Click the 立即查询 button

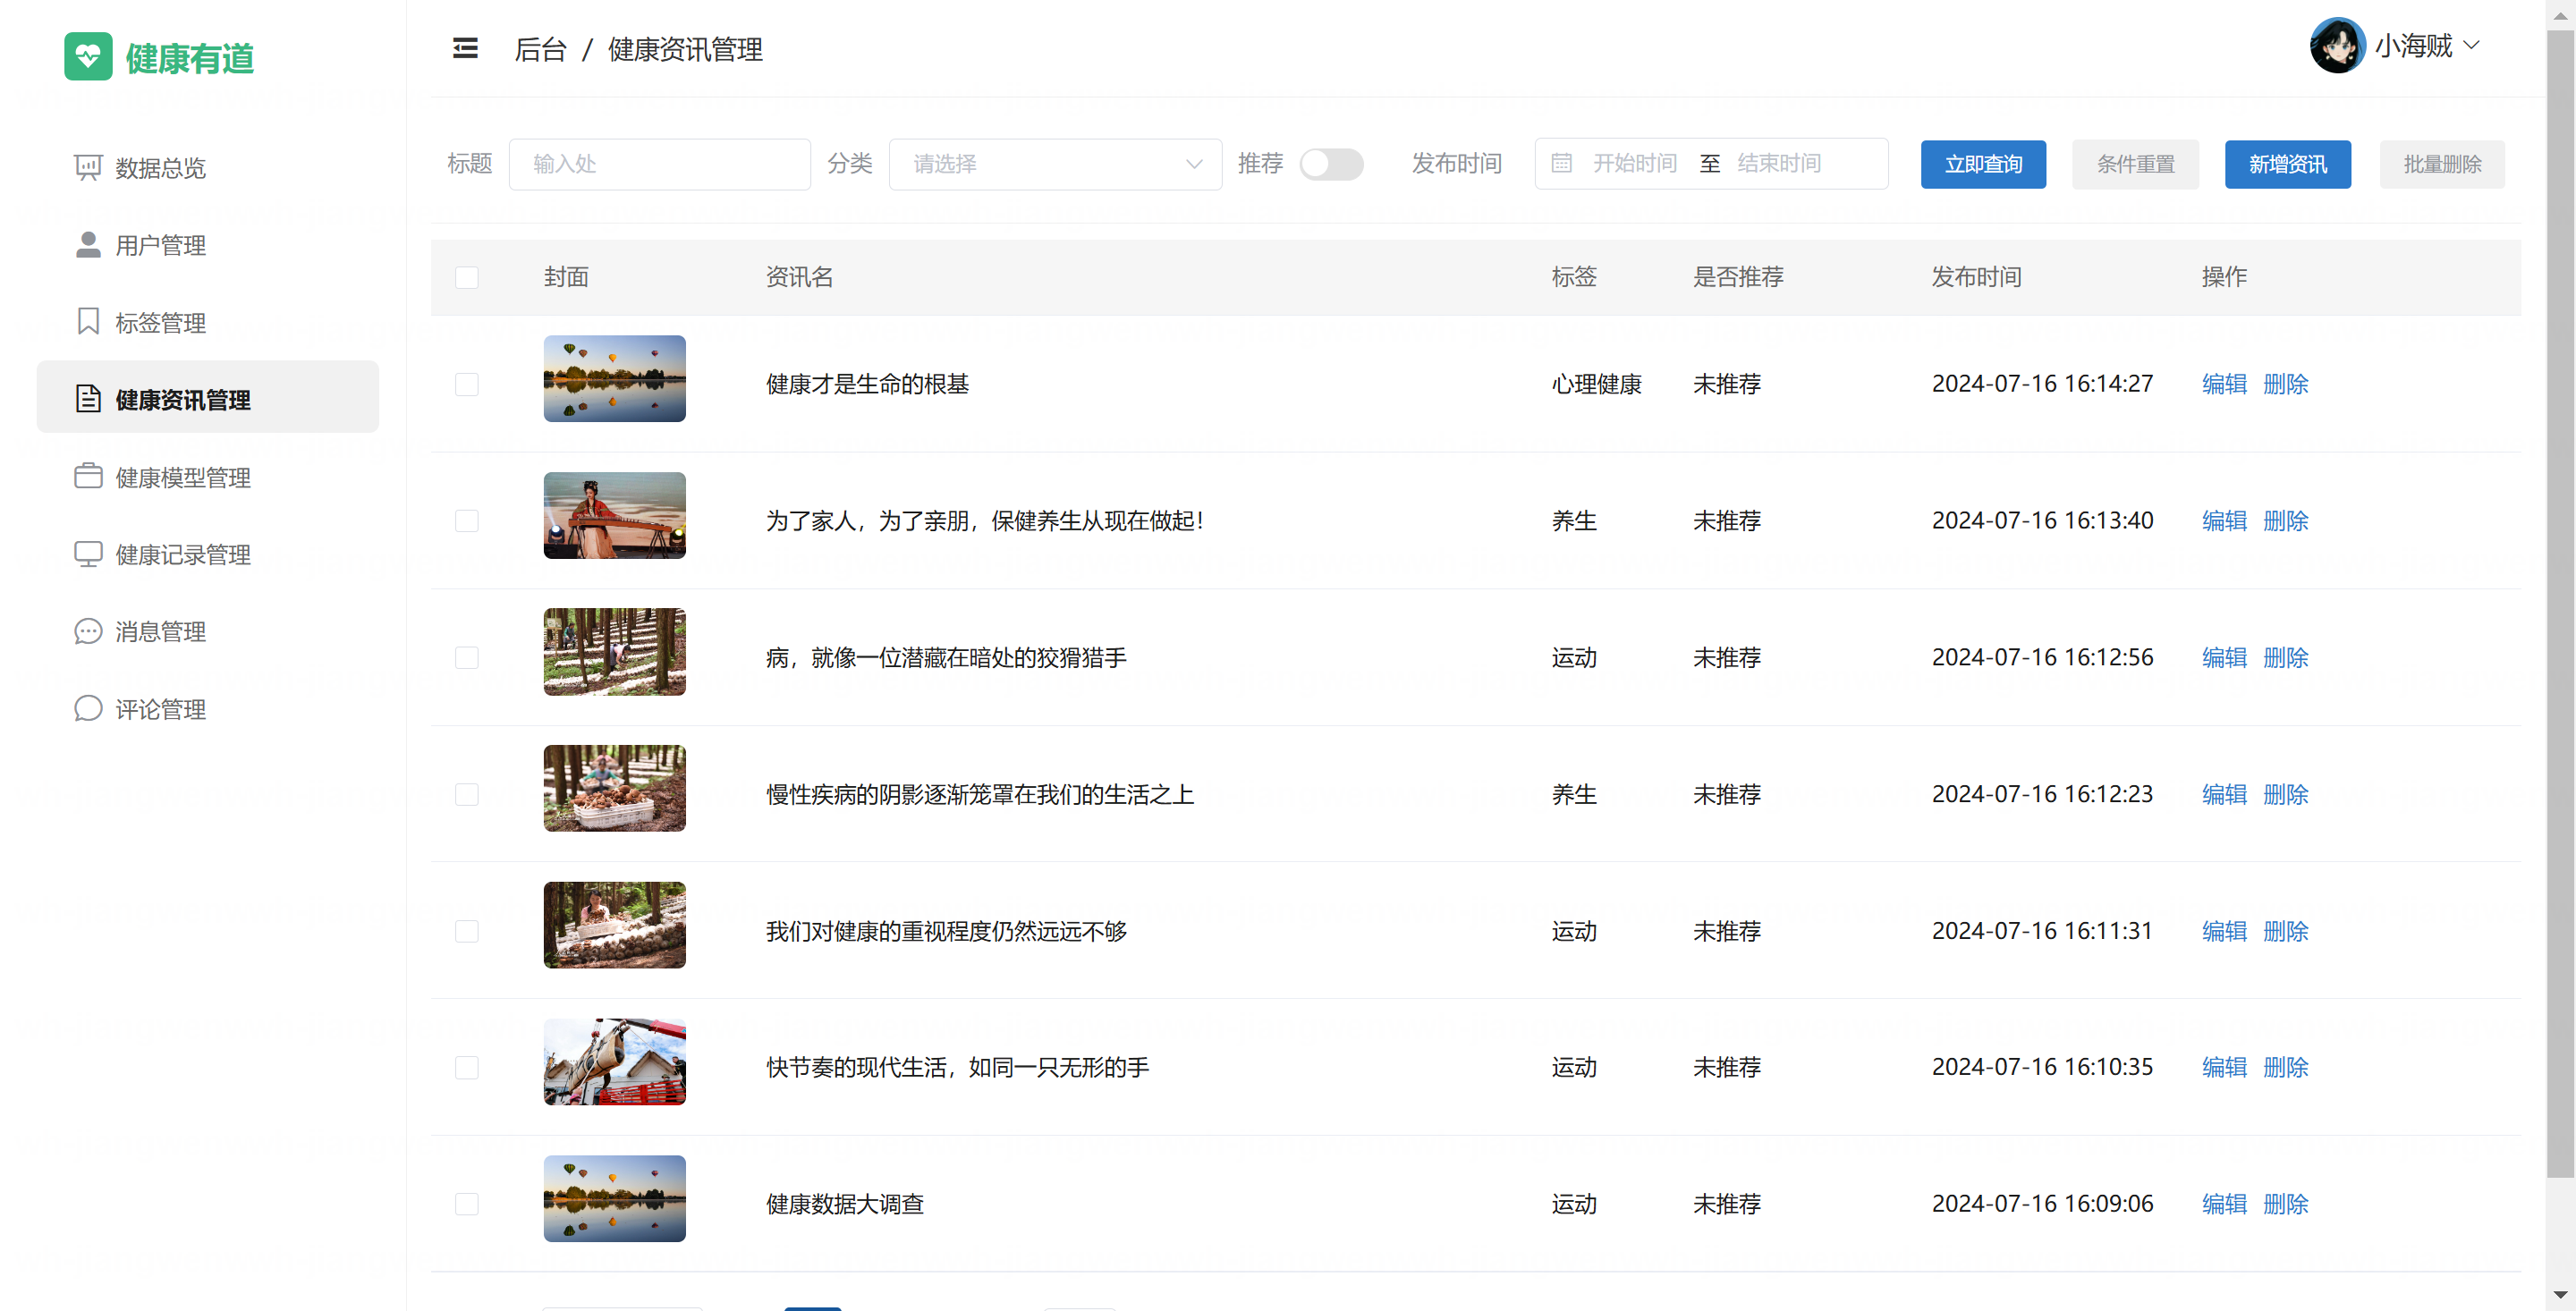[x=1982, y=164]
